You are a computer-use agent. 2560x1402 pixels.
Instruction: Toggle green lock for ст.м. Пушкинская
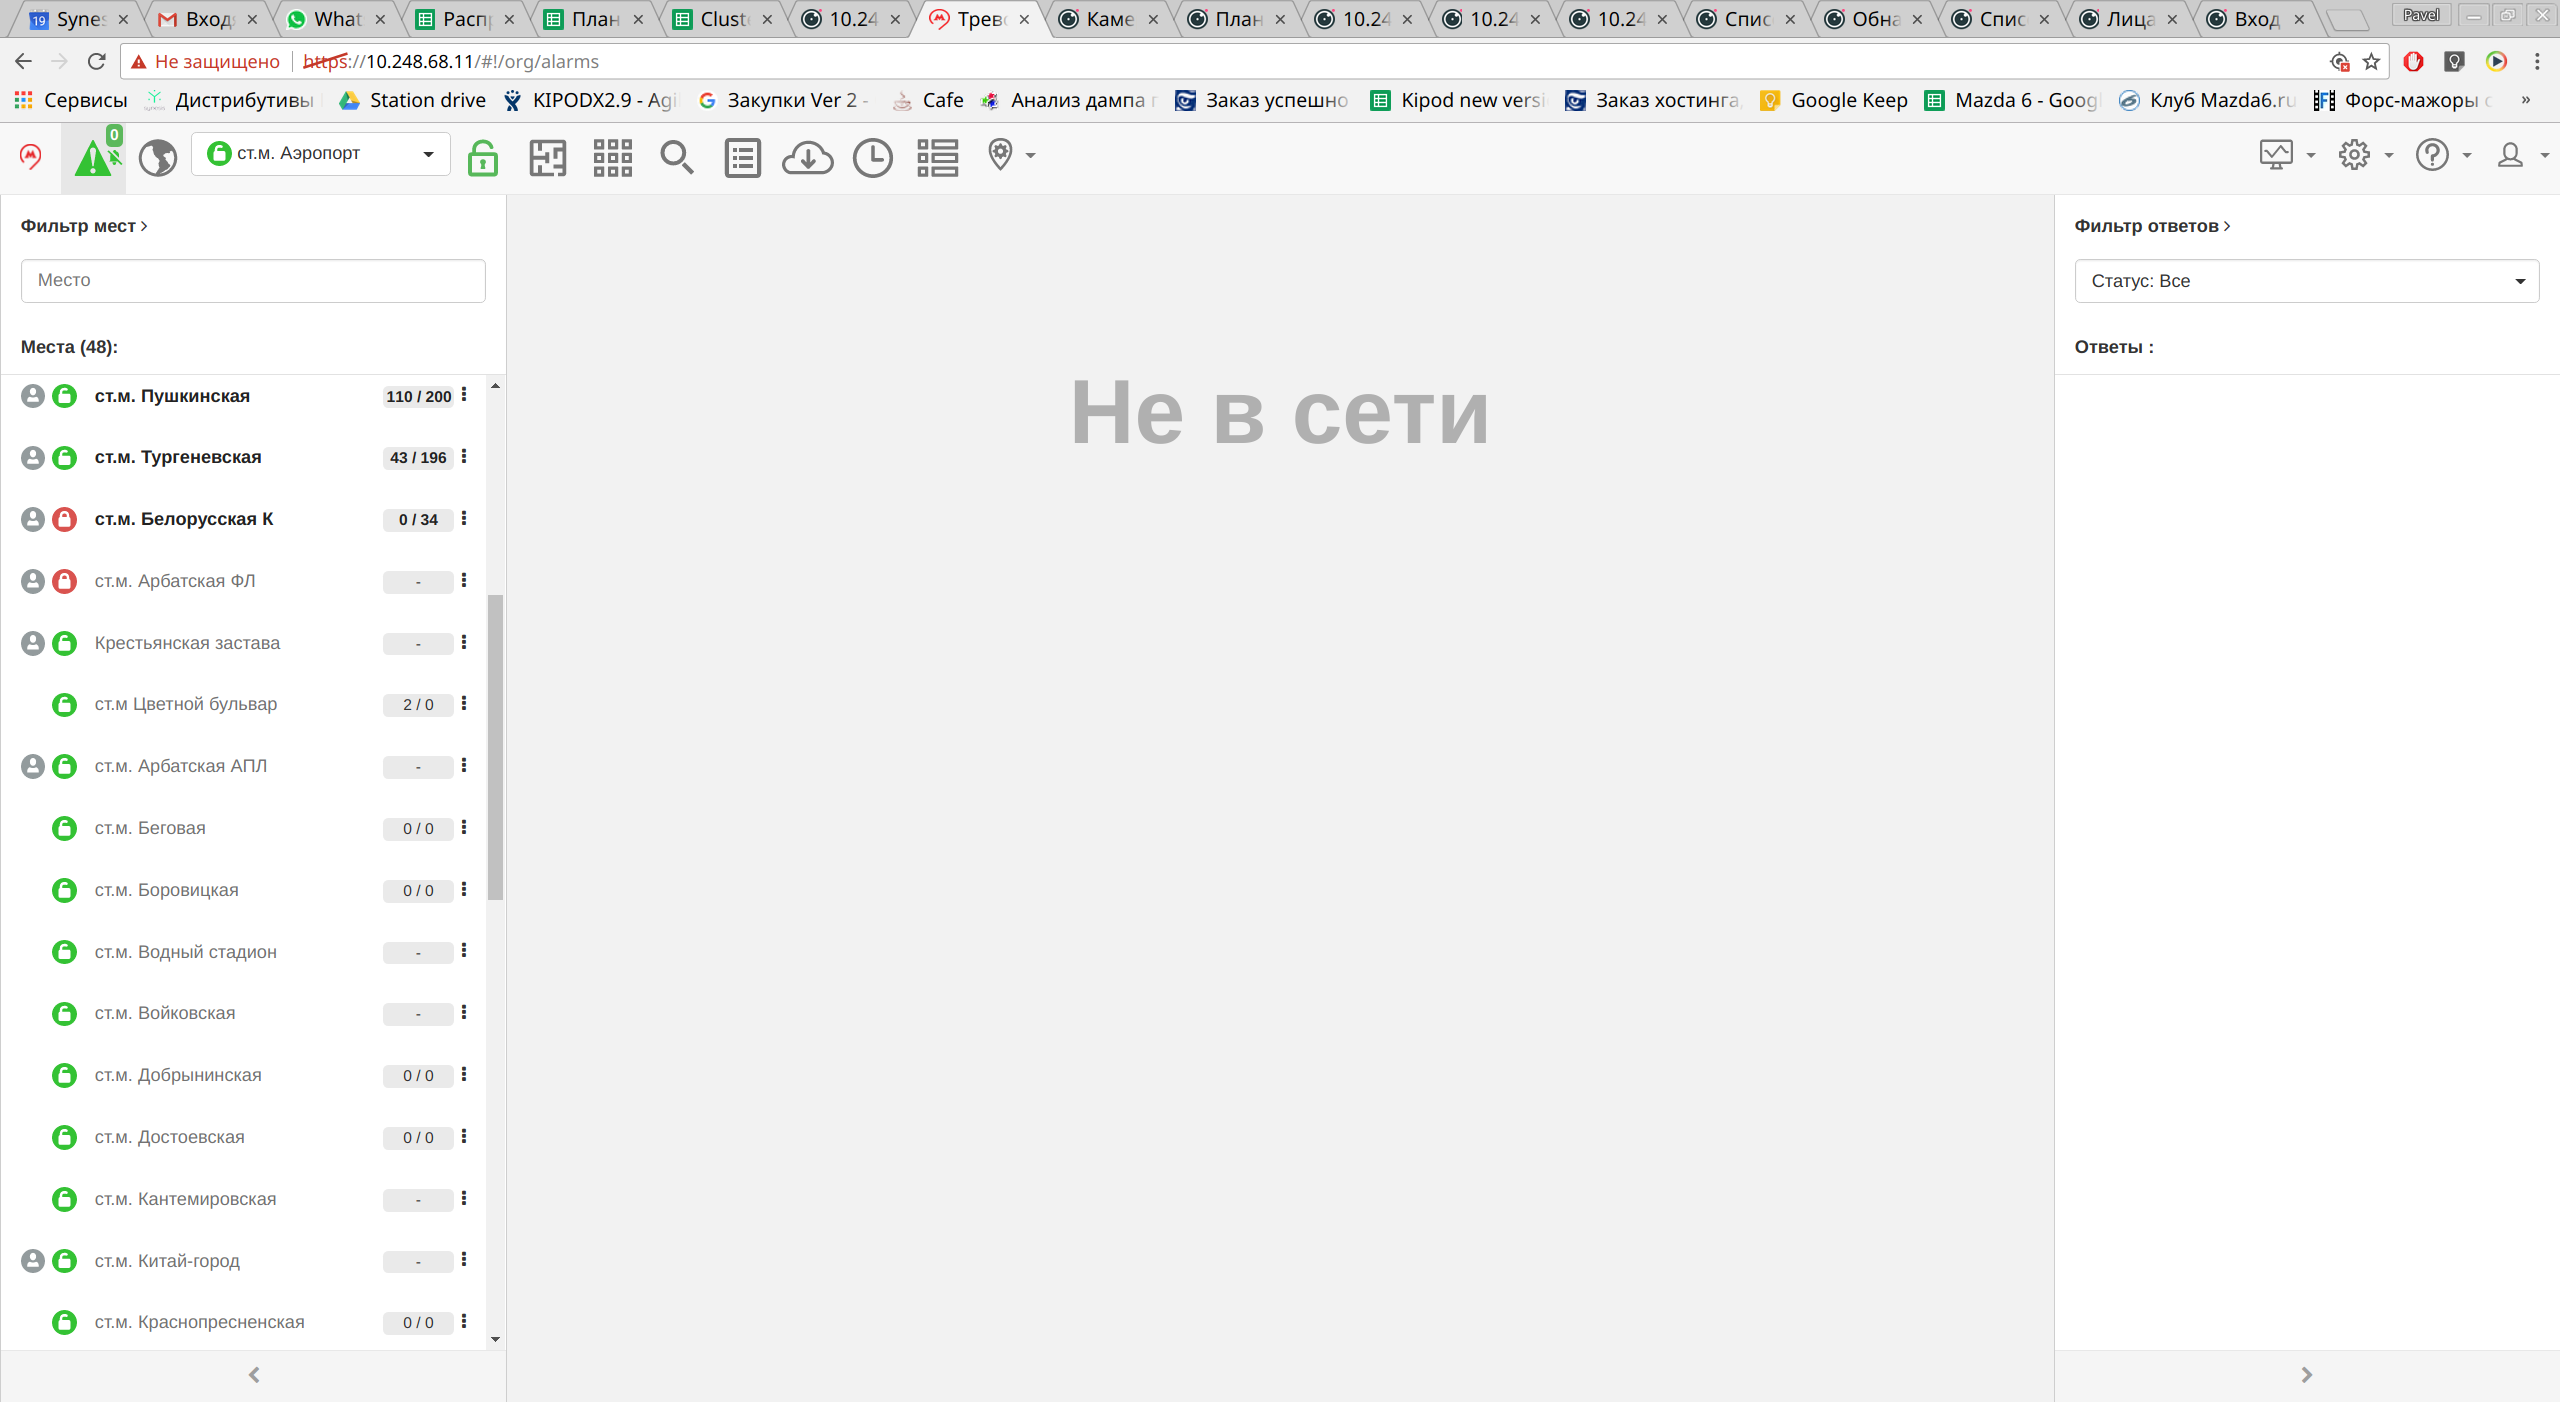(64, 396)
